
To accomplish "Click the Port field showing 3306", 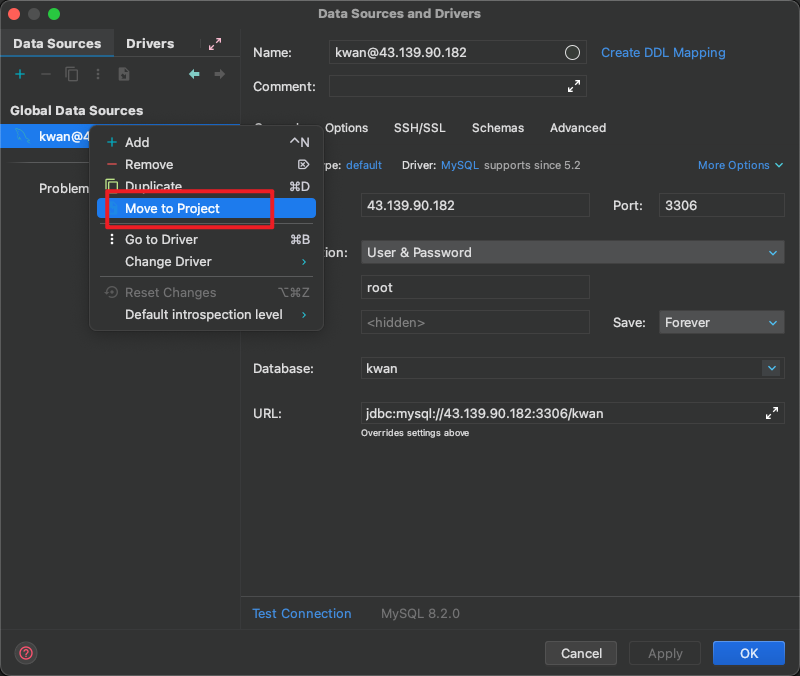I will (x=721, y=205).
